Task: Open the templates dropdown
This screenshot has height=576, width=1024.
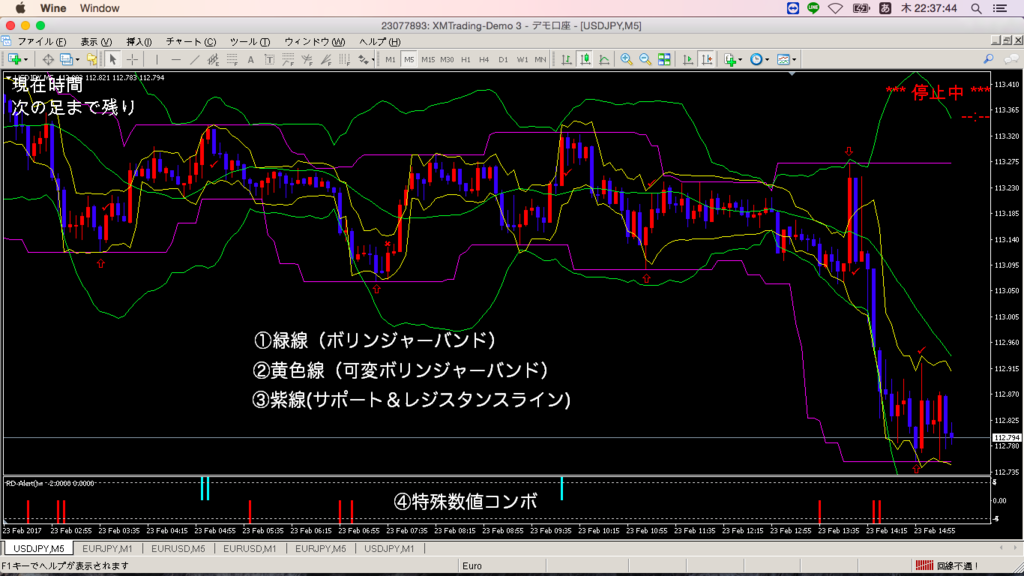Action: [786, 59]
